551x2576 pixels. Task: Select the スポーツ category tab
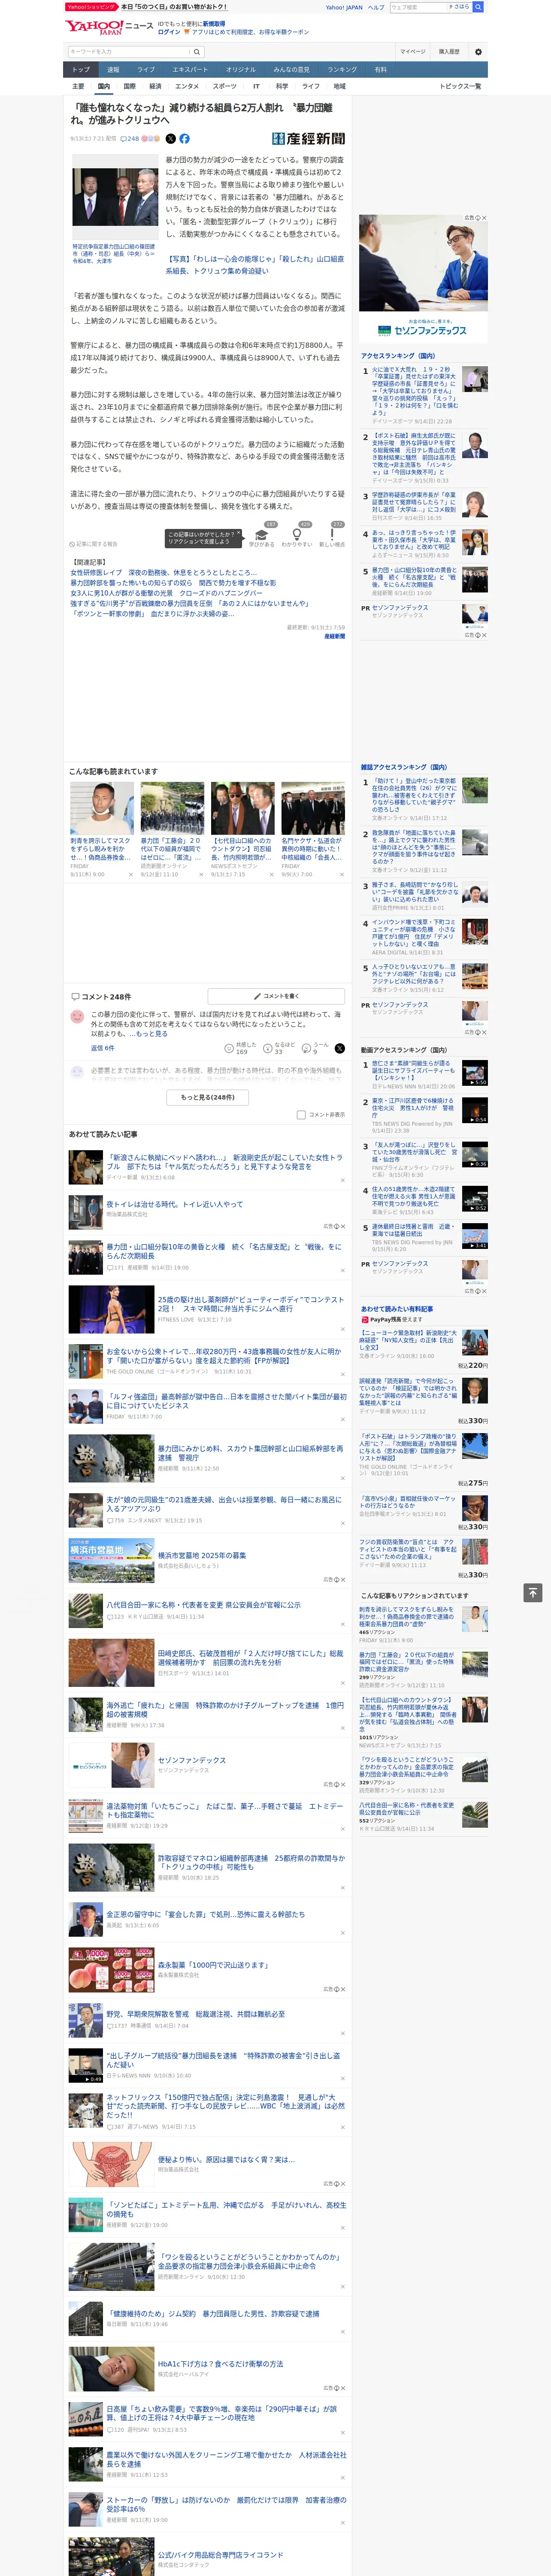click(225, 86)
